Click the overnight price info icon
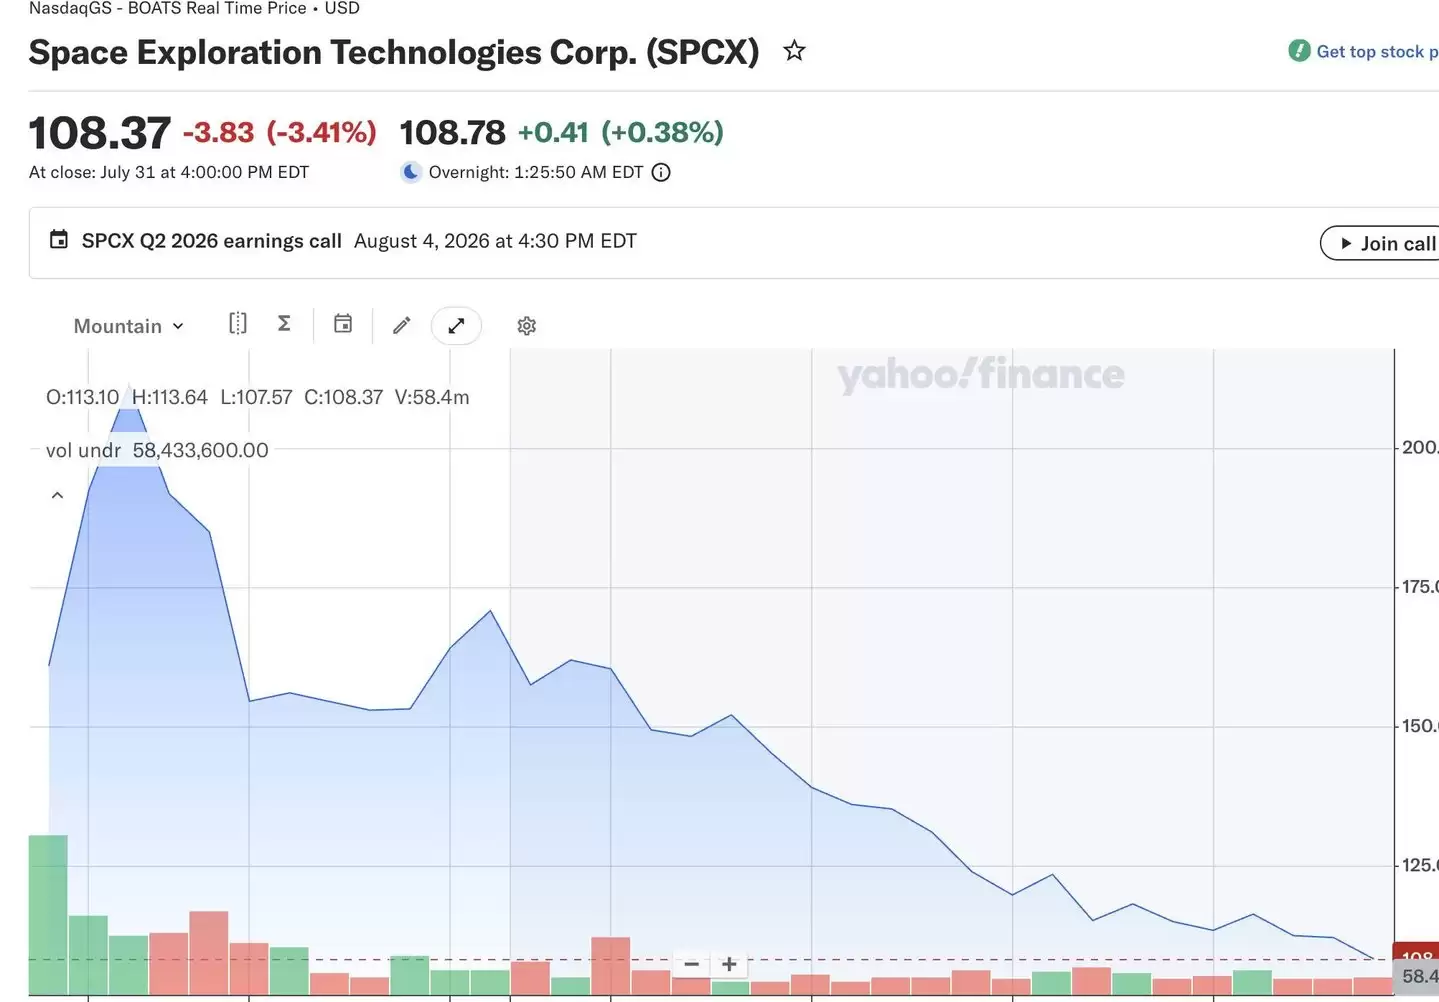The height and width of the screenshot is (1002, 1439). (661, 172)
